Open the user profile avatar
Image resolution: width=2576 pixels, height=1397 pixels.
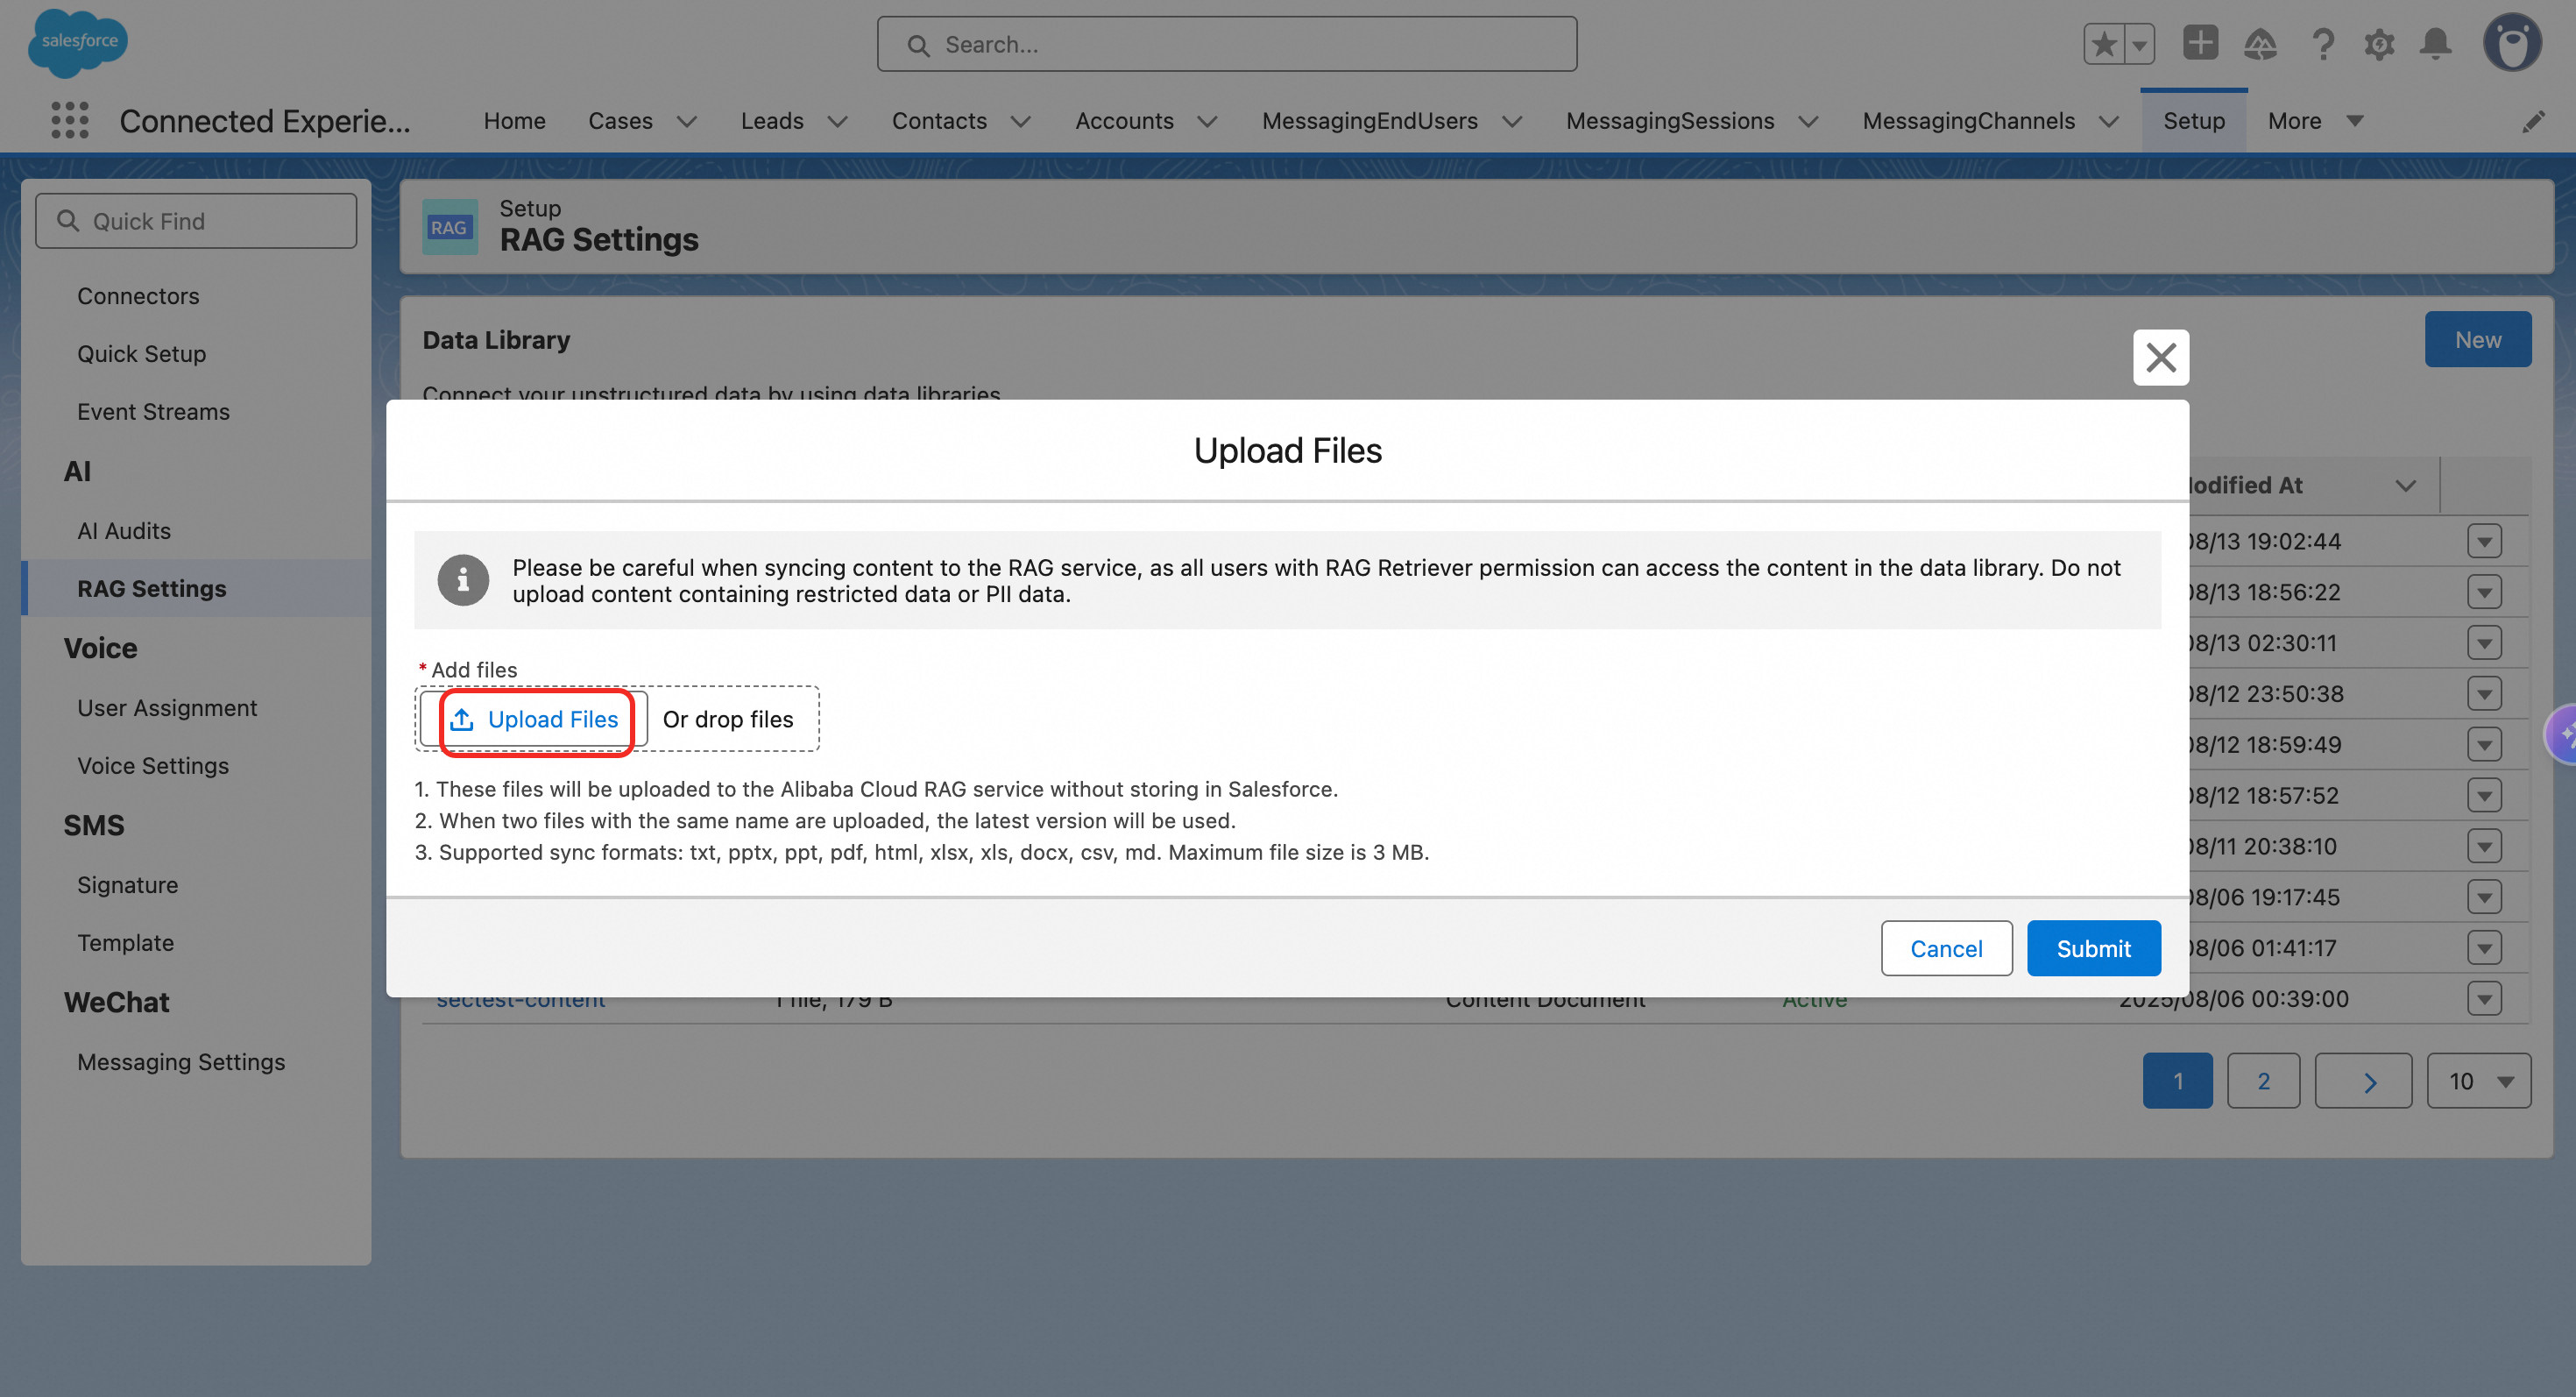point(2512,43)
